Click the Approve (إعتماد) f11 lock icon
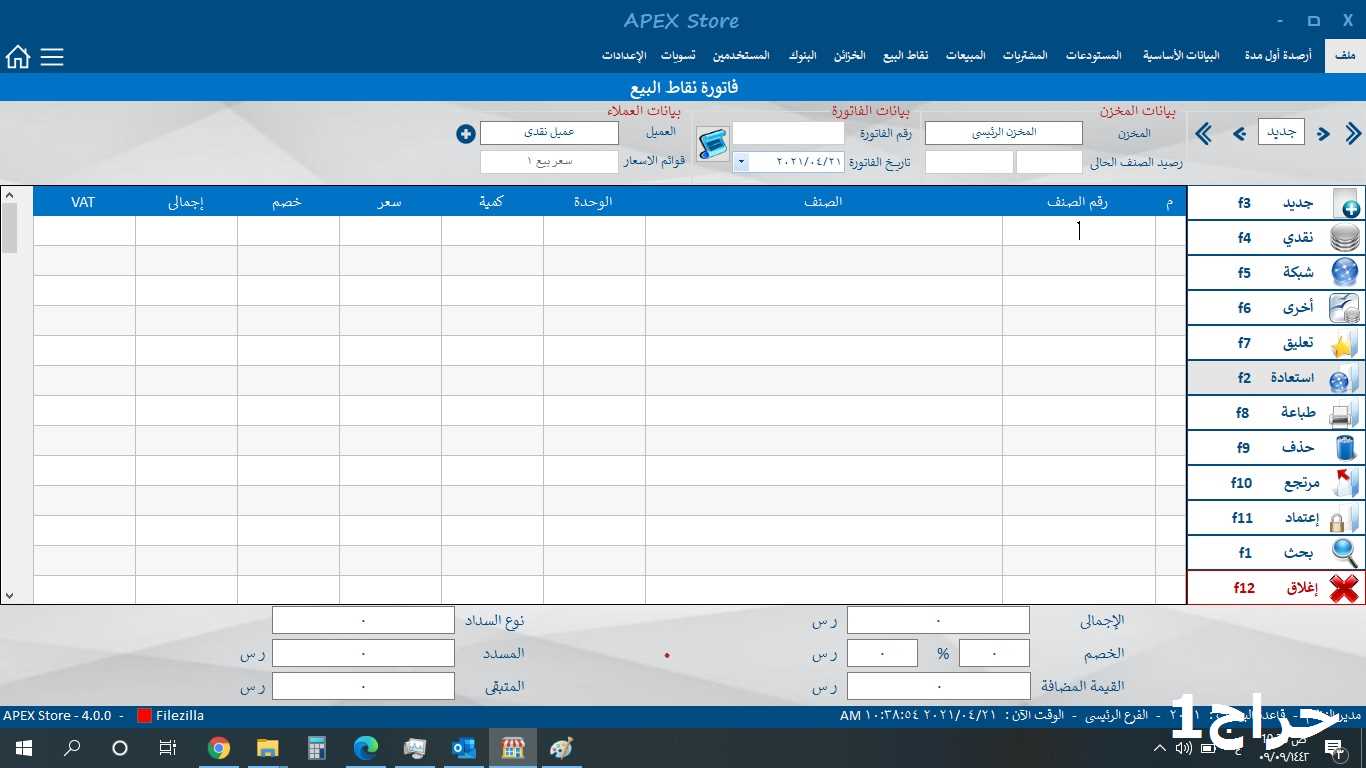 (1345, 518)
